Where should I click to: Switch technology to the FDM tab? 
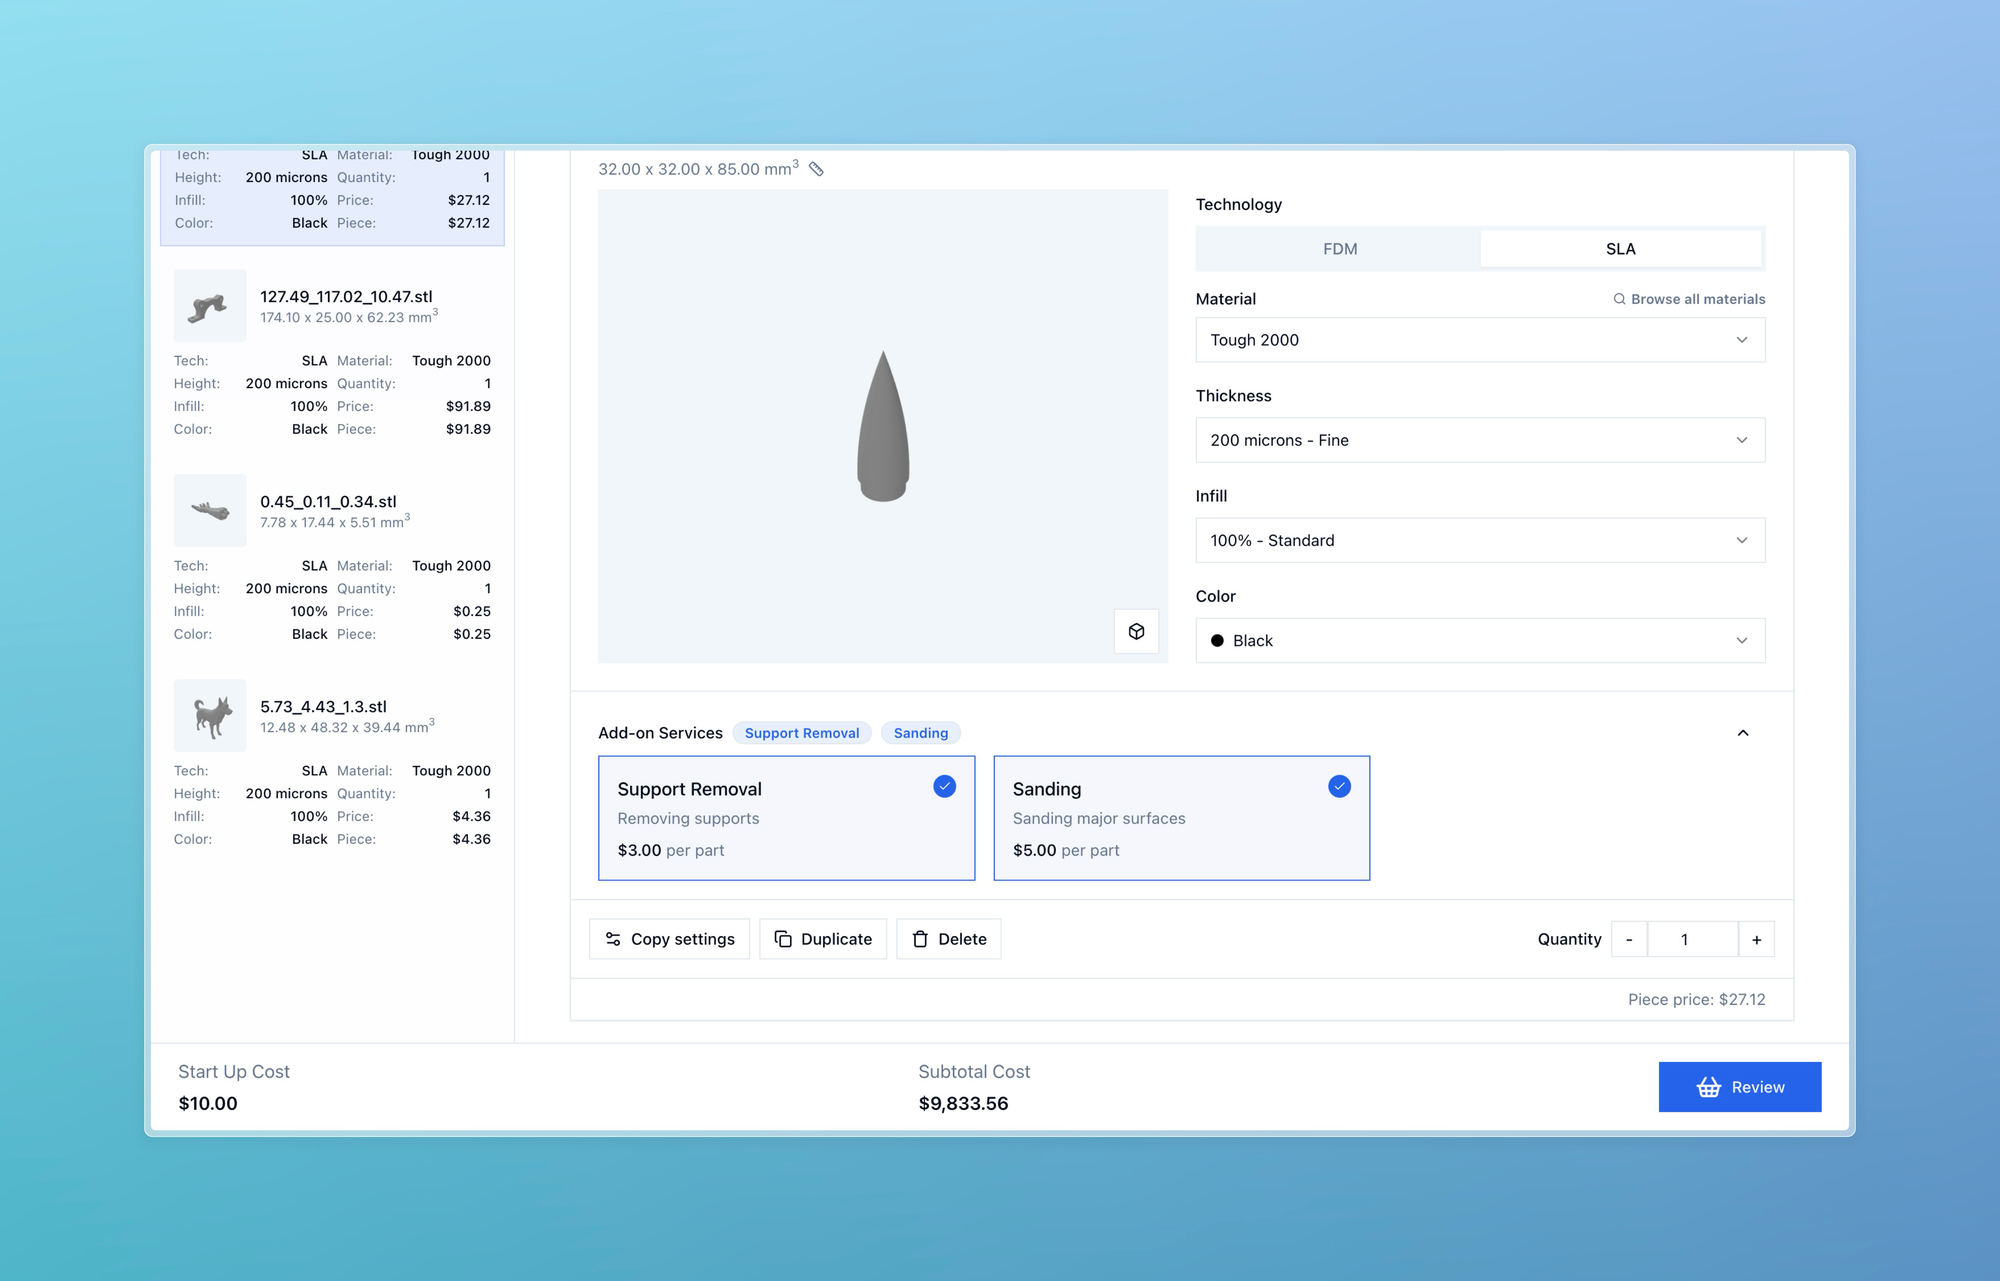(x=1339, y=249)
